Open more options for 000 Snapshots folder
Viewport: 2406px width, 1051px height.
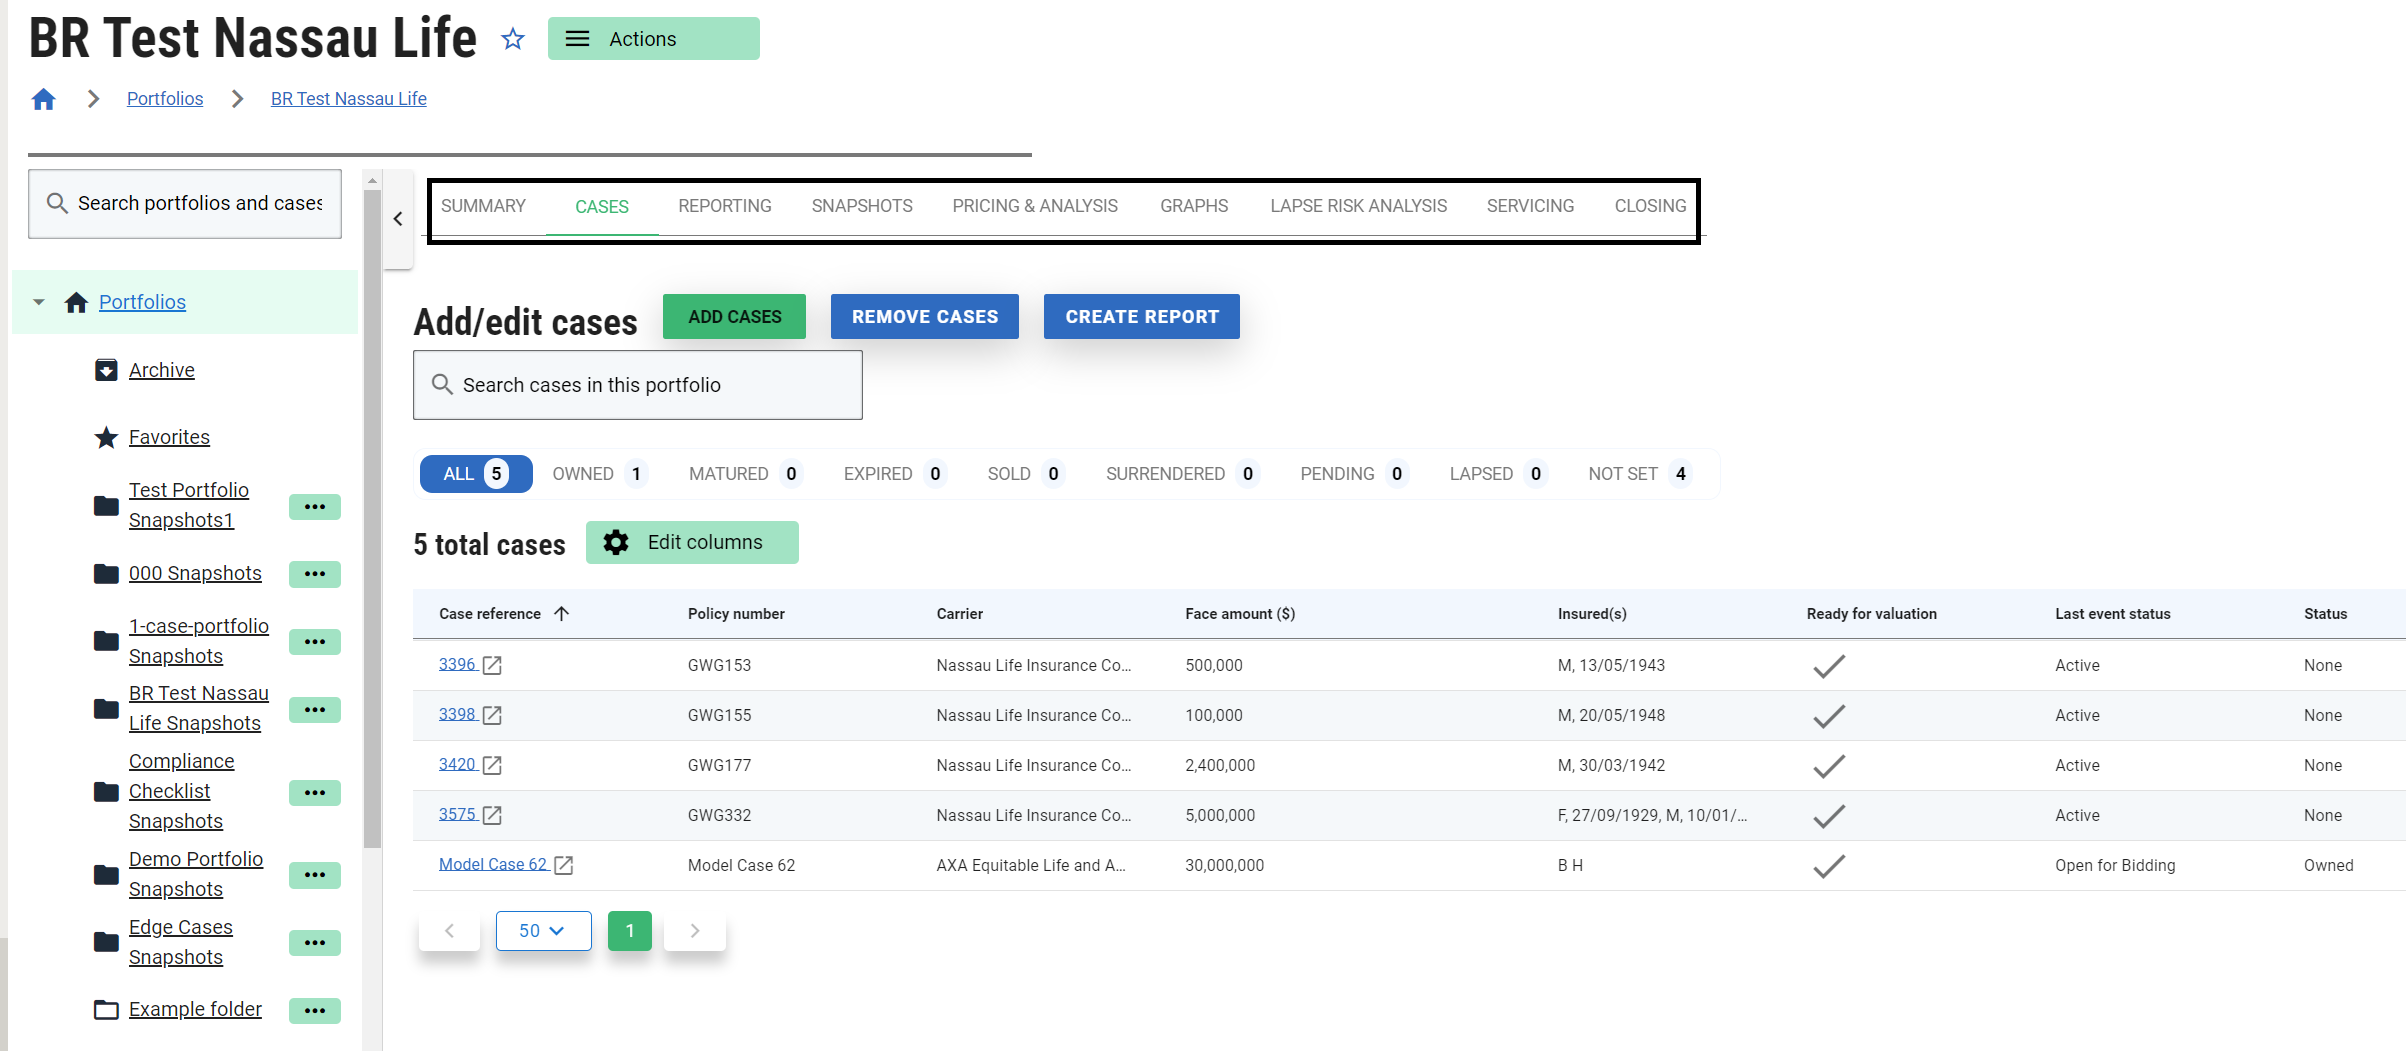(x=314, y=574)
